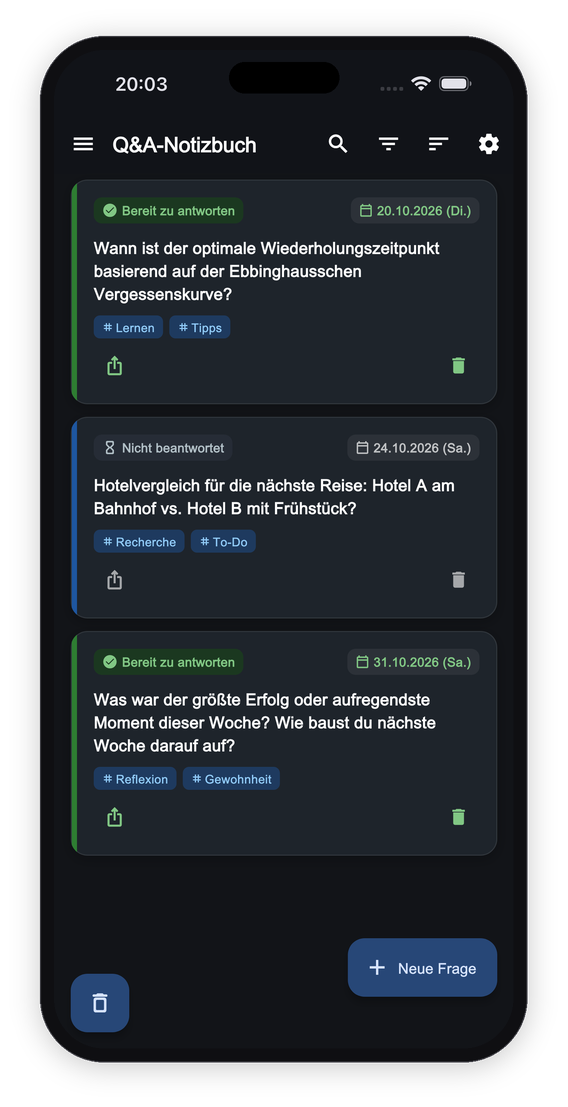Screen dimensions: 568x1107
Task: Tap the bottom-left trash bin floating button
Action: click(x=100, y=1003)
